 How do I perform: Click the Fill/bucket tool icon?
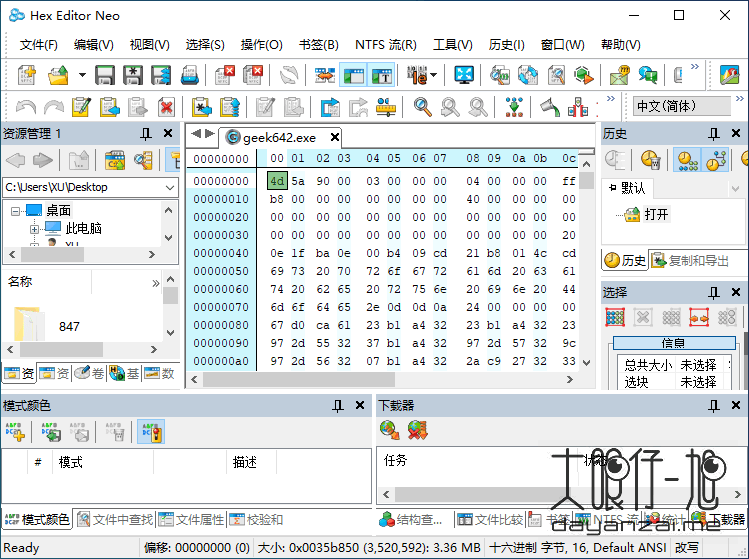(x=550, y=107)
